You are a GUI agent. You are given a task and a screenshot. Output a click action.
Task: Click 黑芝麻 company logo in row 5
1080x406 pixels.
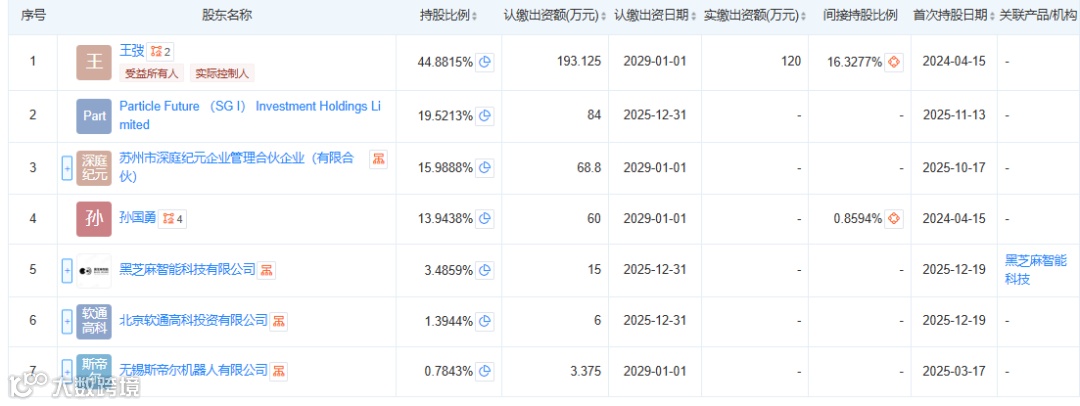click(93, 270)
